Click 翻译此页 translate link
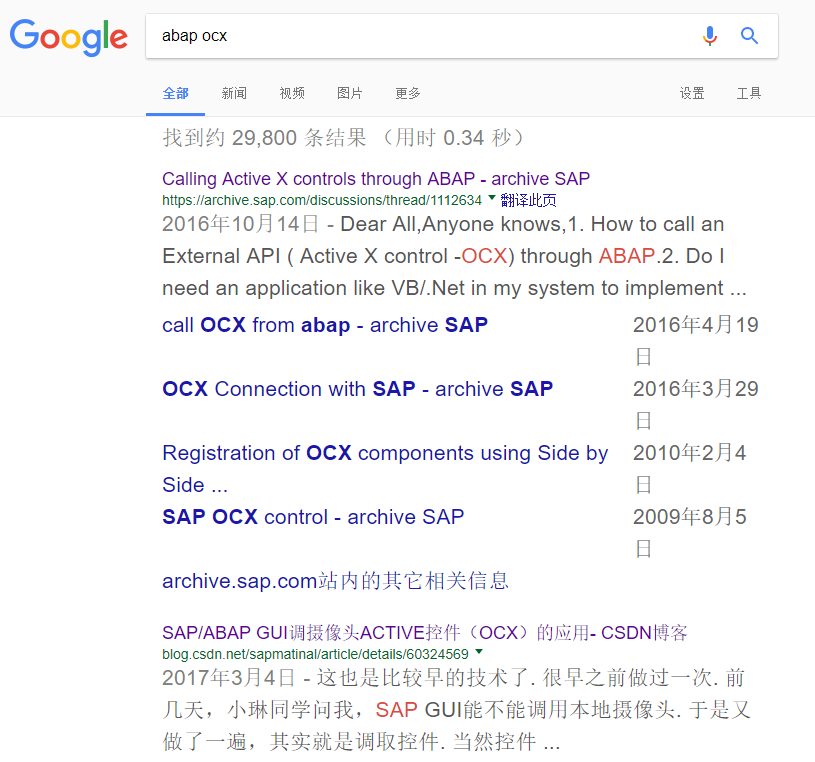Viewport: 815px width, 762px height. [528, 200]
